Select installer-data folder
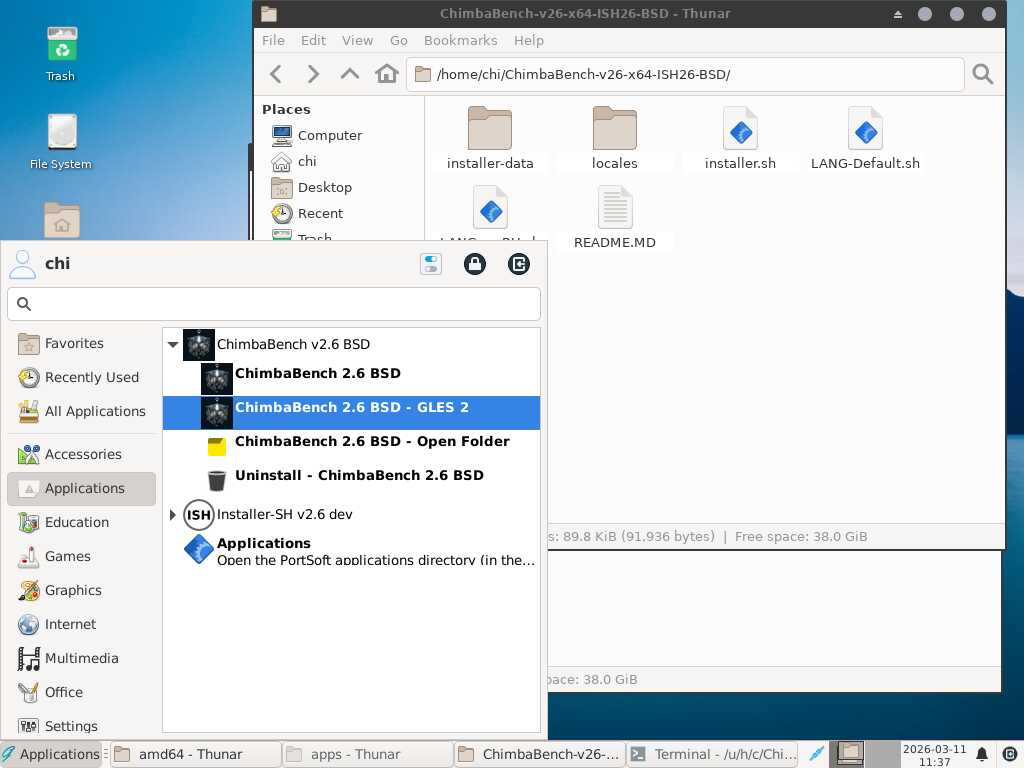1024x768 pixels. pos(490,138)
